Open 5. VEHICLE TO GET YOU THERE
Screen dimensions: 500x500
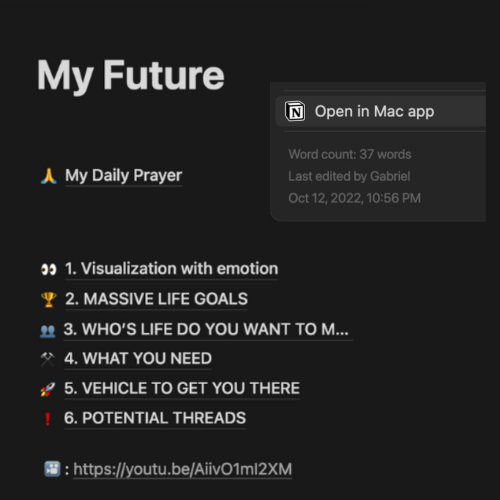tap(182, 388)
